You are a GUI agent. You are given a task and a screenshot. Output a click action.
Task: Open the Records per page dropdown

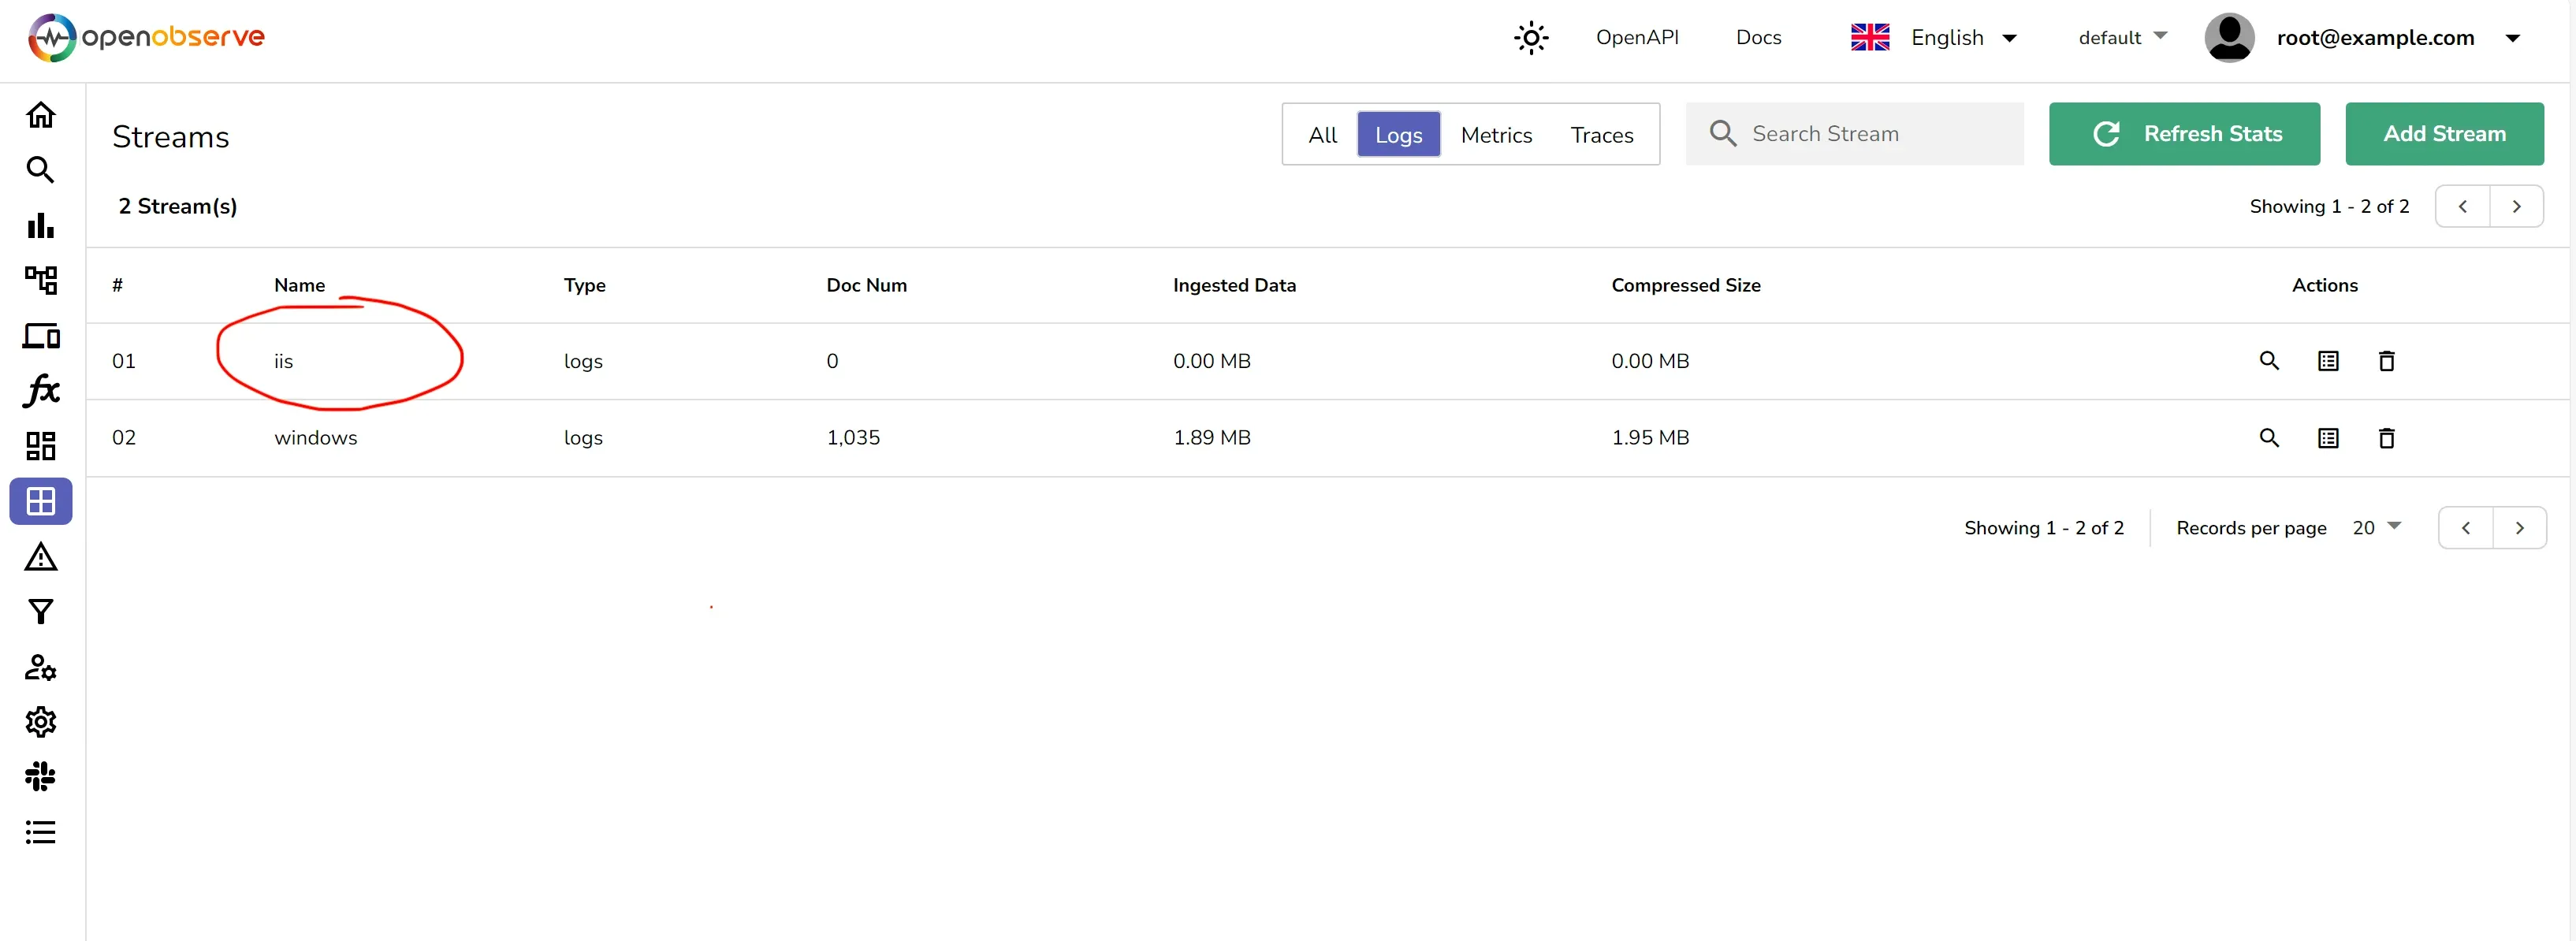[2375, 528]
